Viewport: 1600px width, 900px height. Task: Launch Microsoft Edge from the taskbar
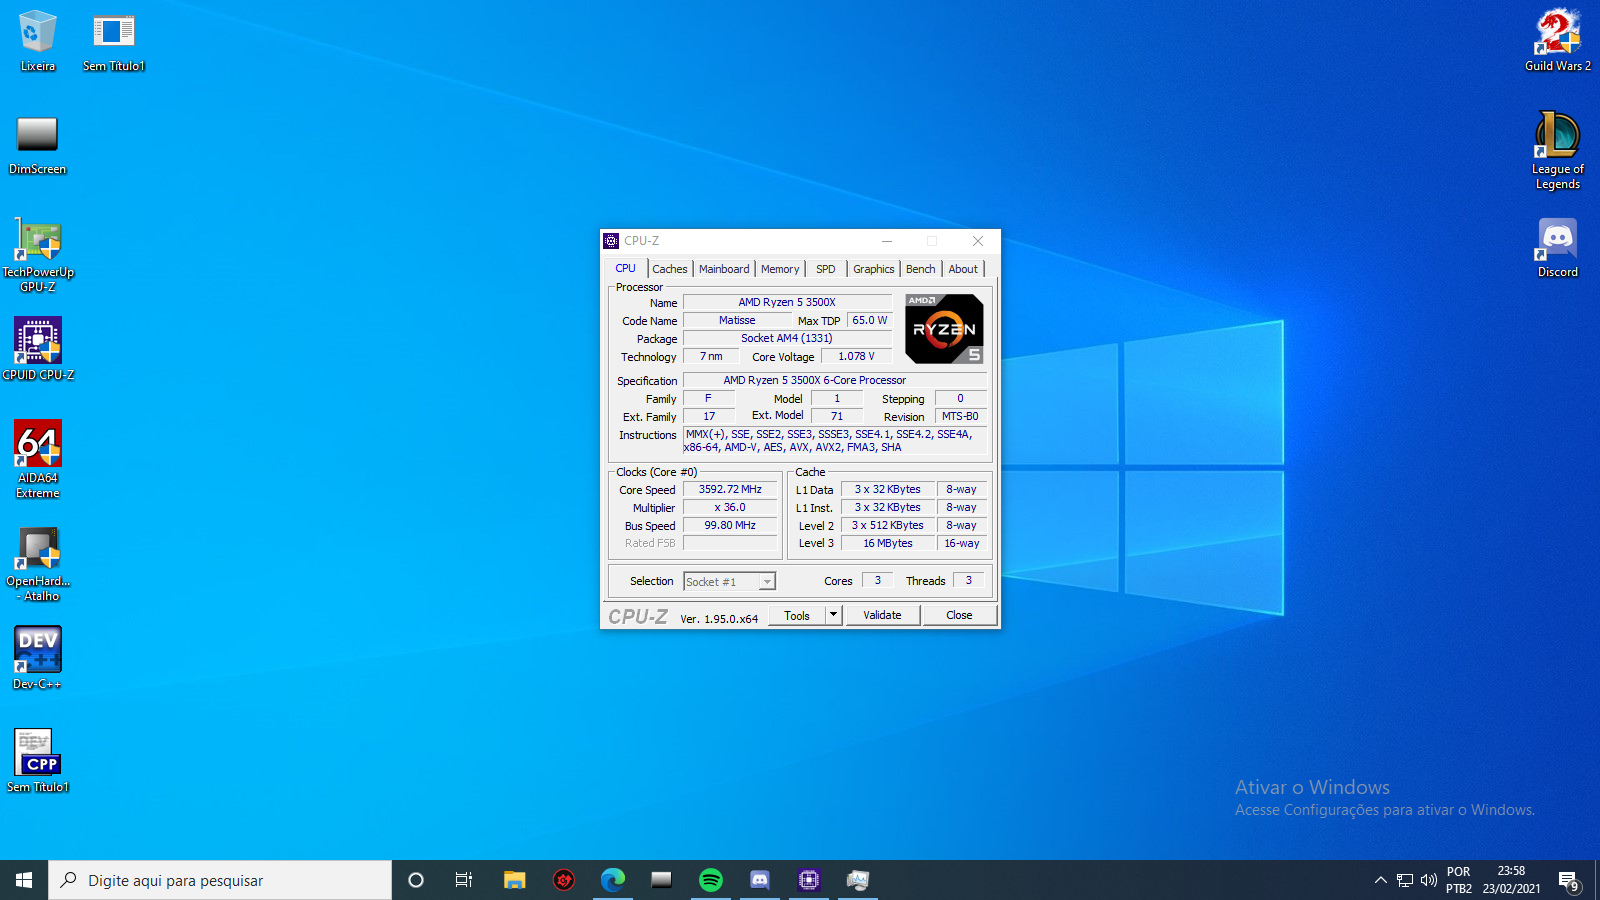(x=613, y=880)
